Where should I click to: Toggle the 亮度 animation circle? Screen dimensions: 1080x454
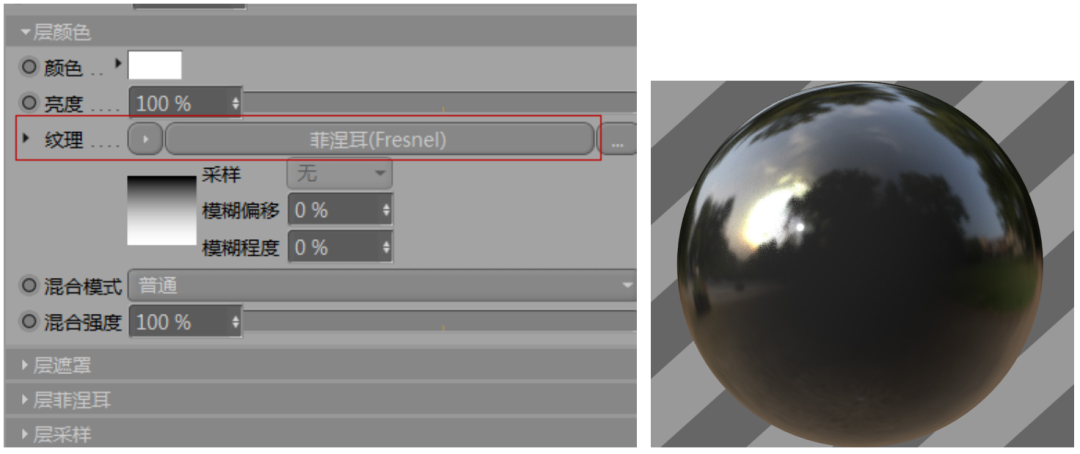[x=29, y=103]
